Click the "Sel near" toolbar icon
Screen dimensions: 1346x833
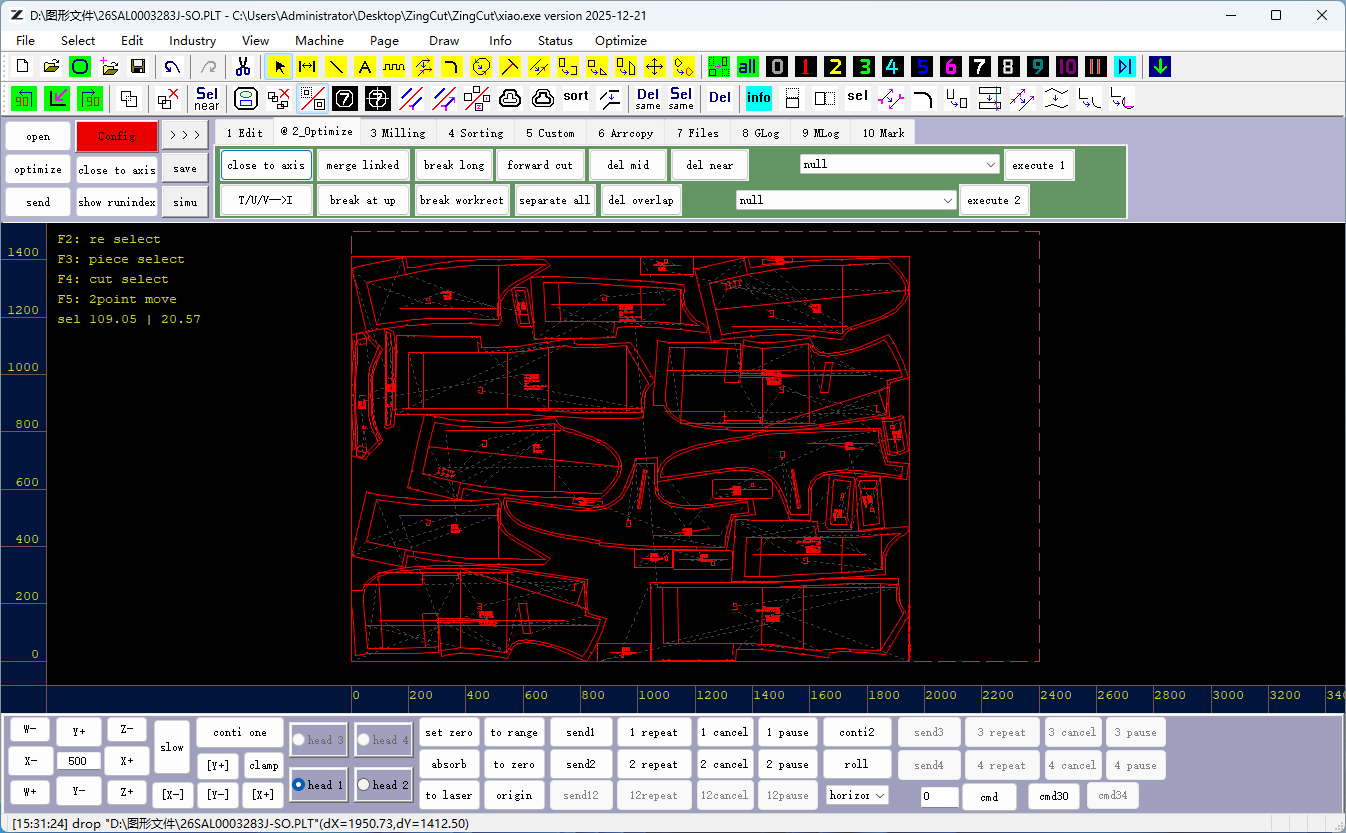(x=207, y=98)
